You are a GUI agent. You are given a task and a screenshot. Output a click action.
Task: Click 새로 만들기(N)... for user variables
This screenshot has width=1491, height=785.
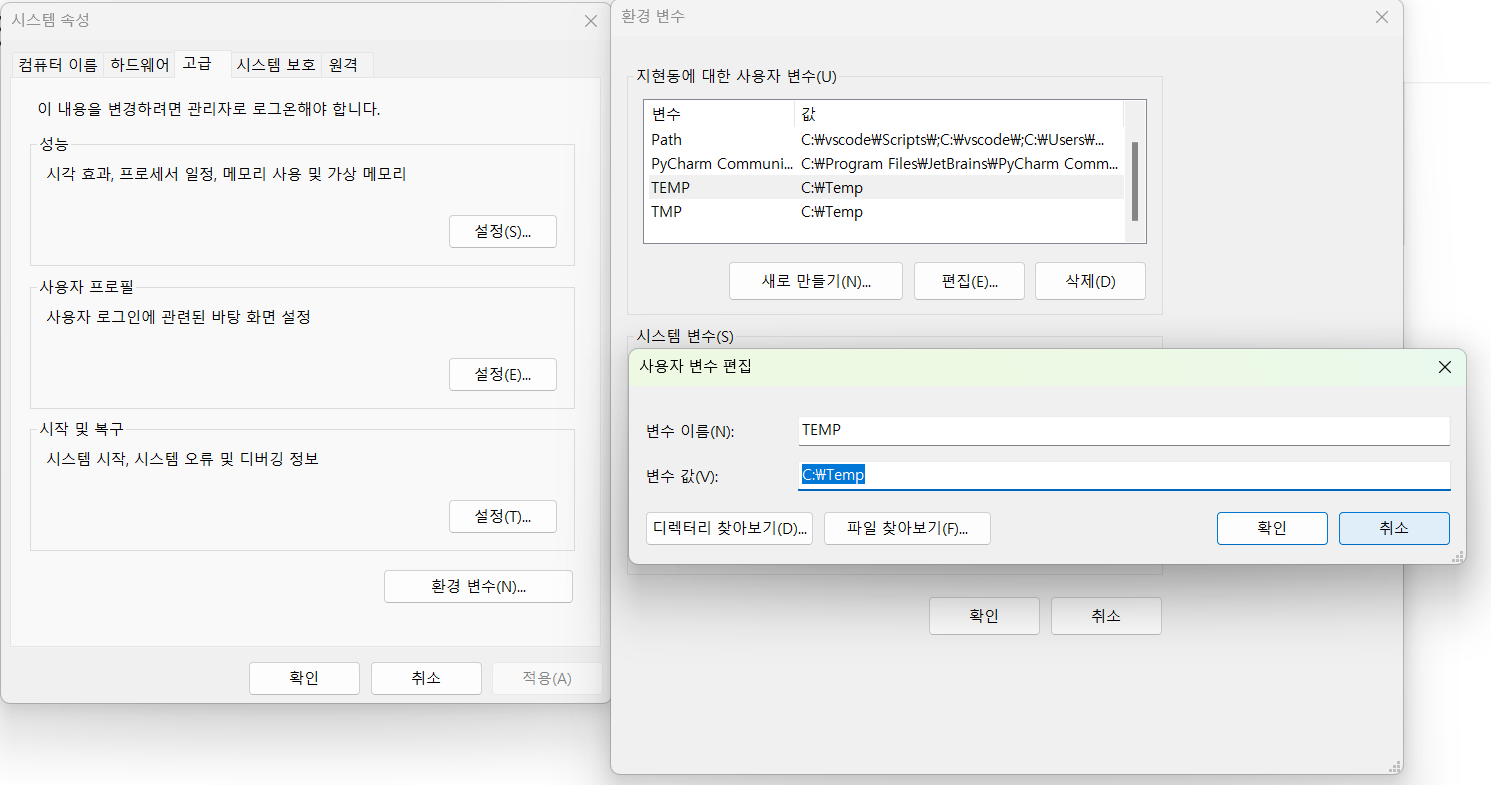816,281
